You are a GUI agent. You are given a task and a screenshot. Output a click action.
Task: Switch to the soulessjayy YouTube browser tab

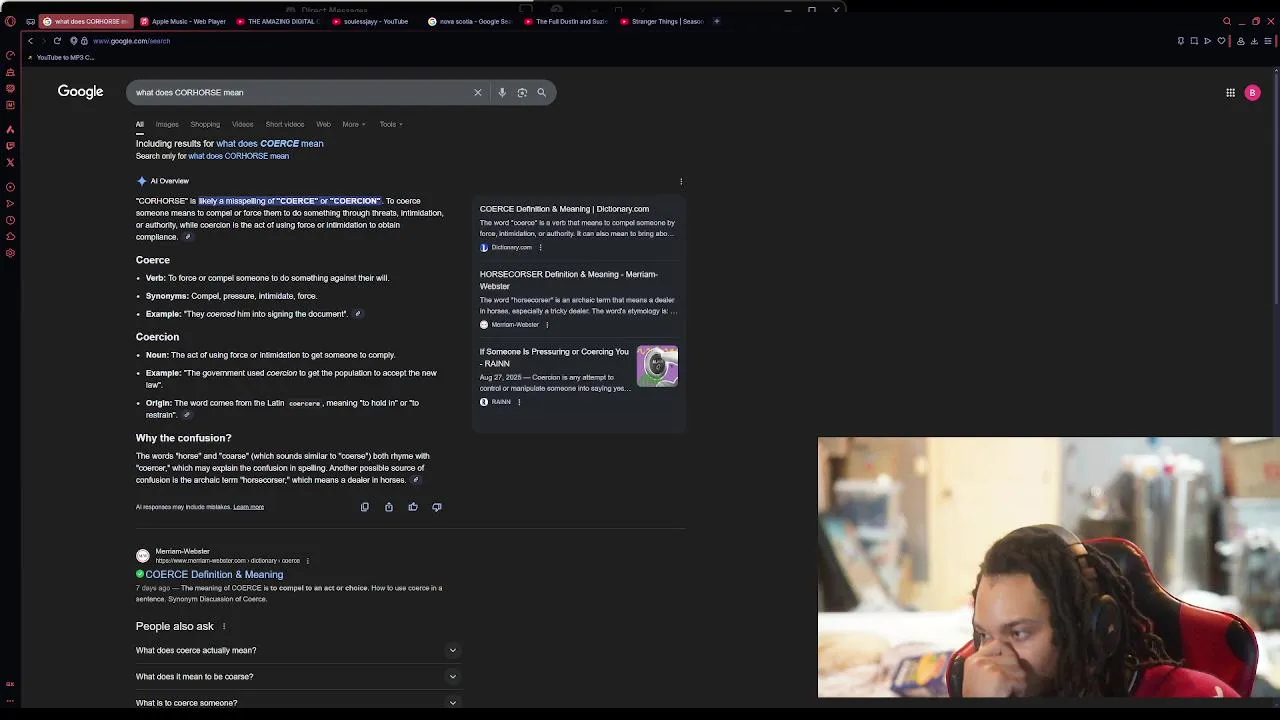point(376,21)
